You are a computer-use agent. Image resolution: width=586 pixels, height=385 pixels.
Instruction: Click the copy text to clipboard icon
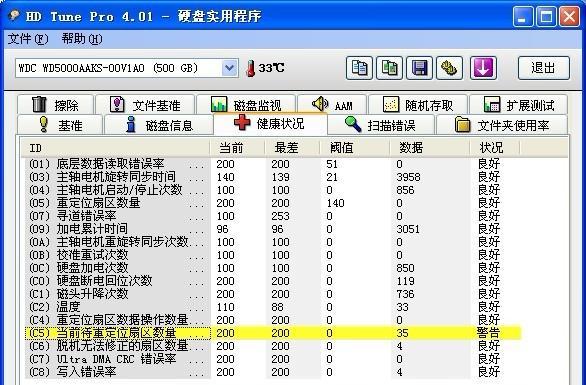click(x=359, y=68)
